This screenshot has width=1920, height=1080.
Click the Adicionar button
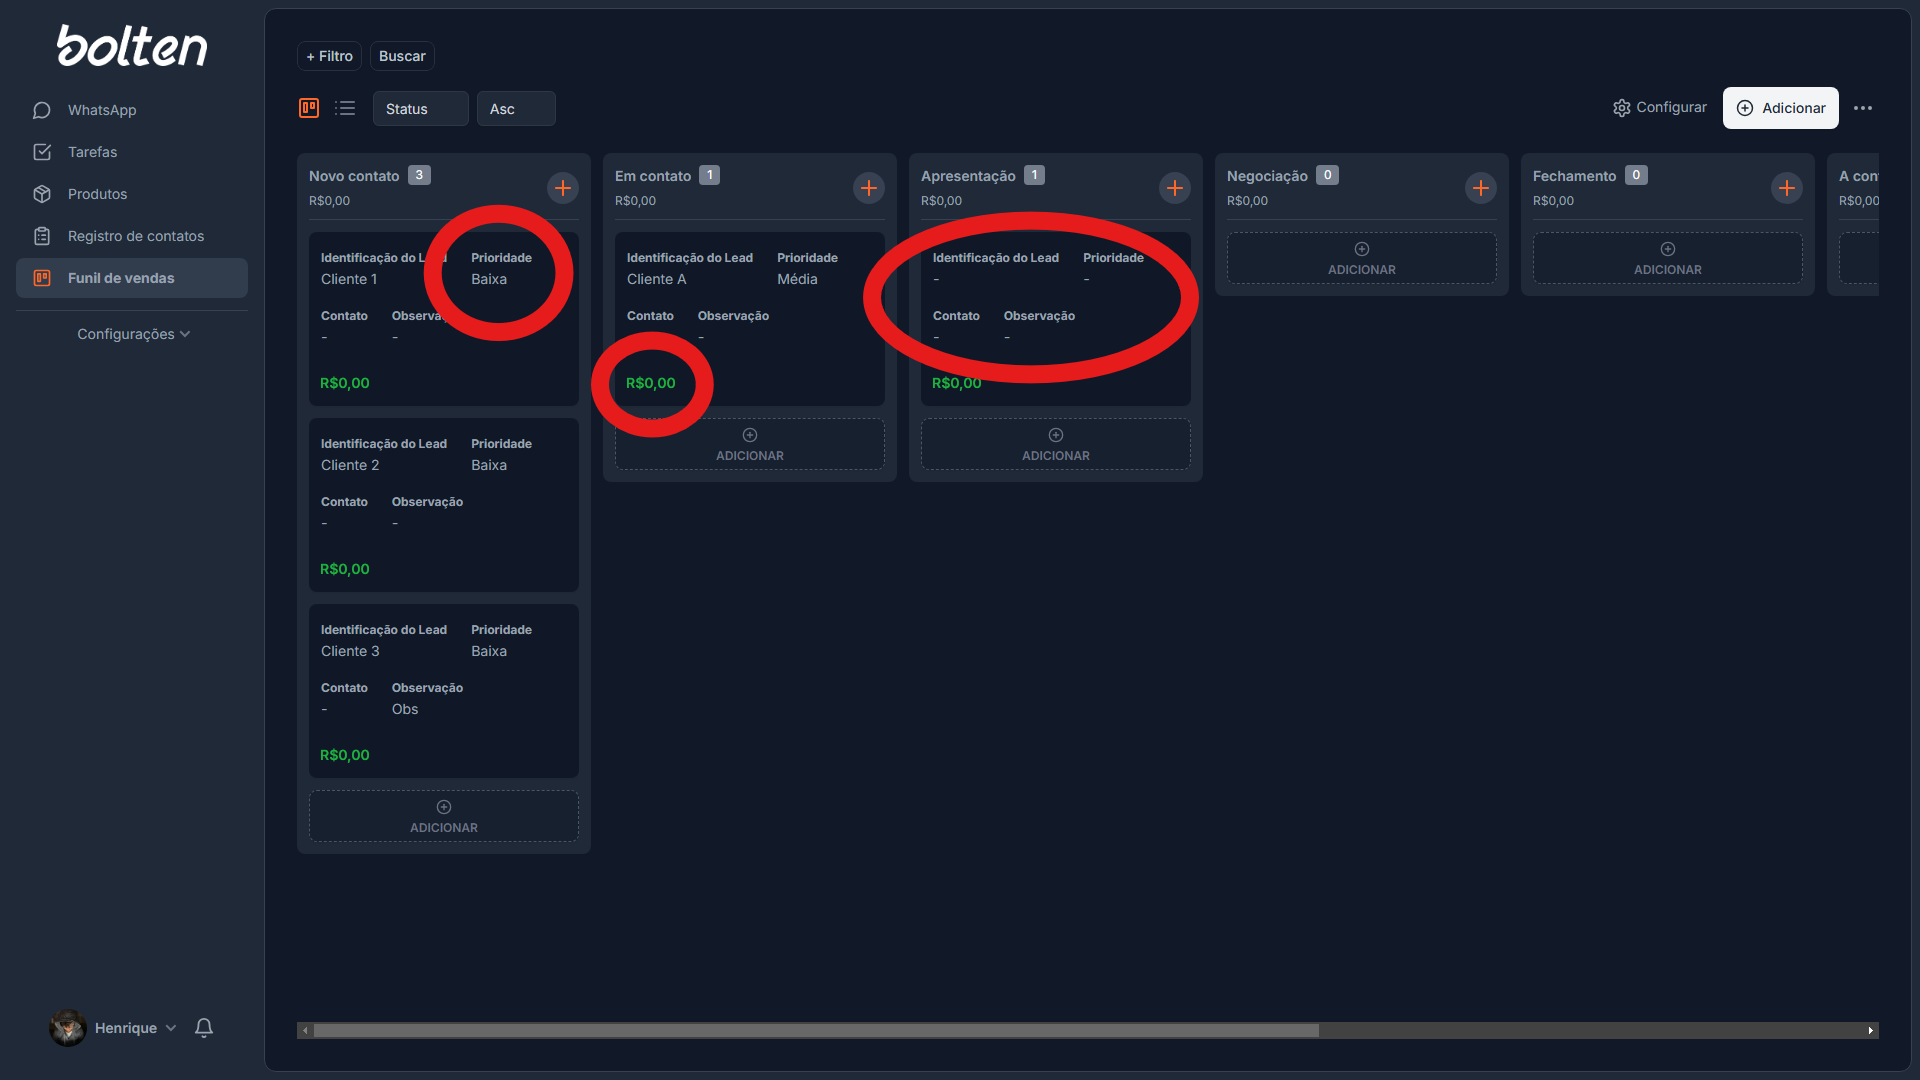tap(1782, 108)
